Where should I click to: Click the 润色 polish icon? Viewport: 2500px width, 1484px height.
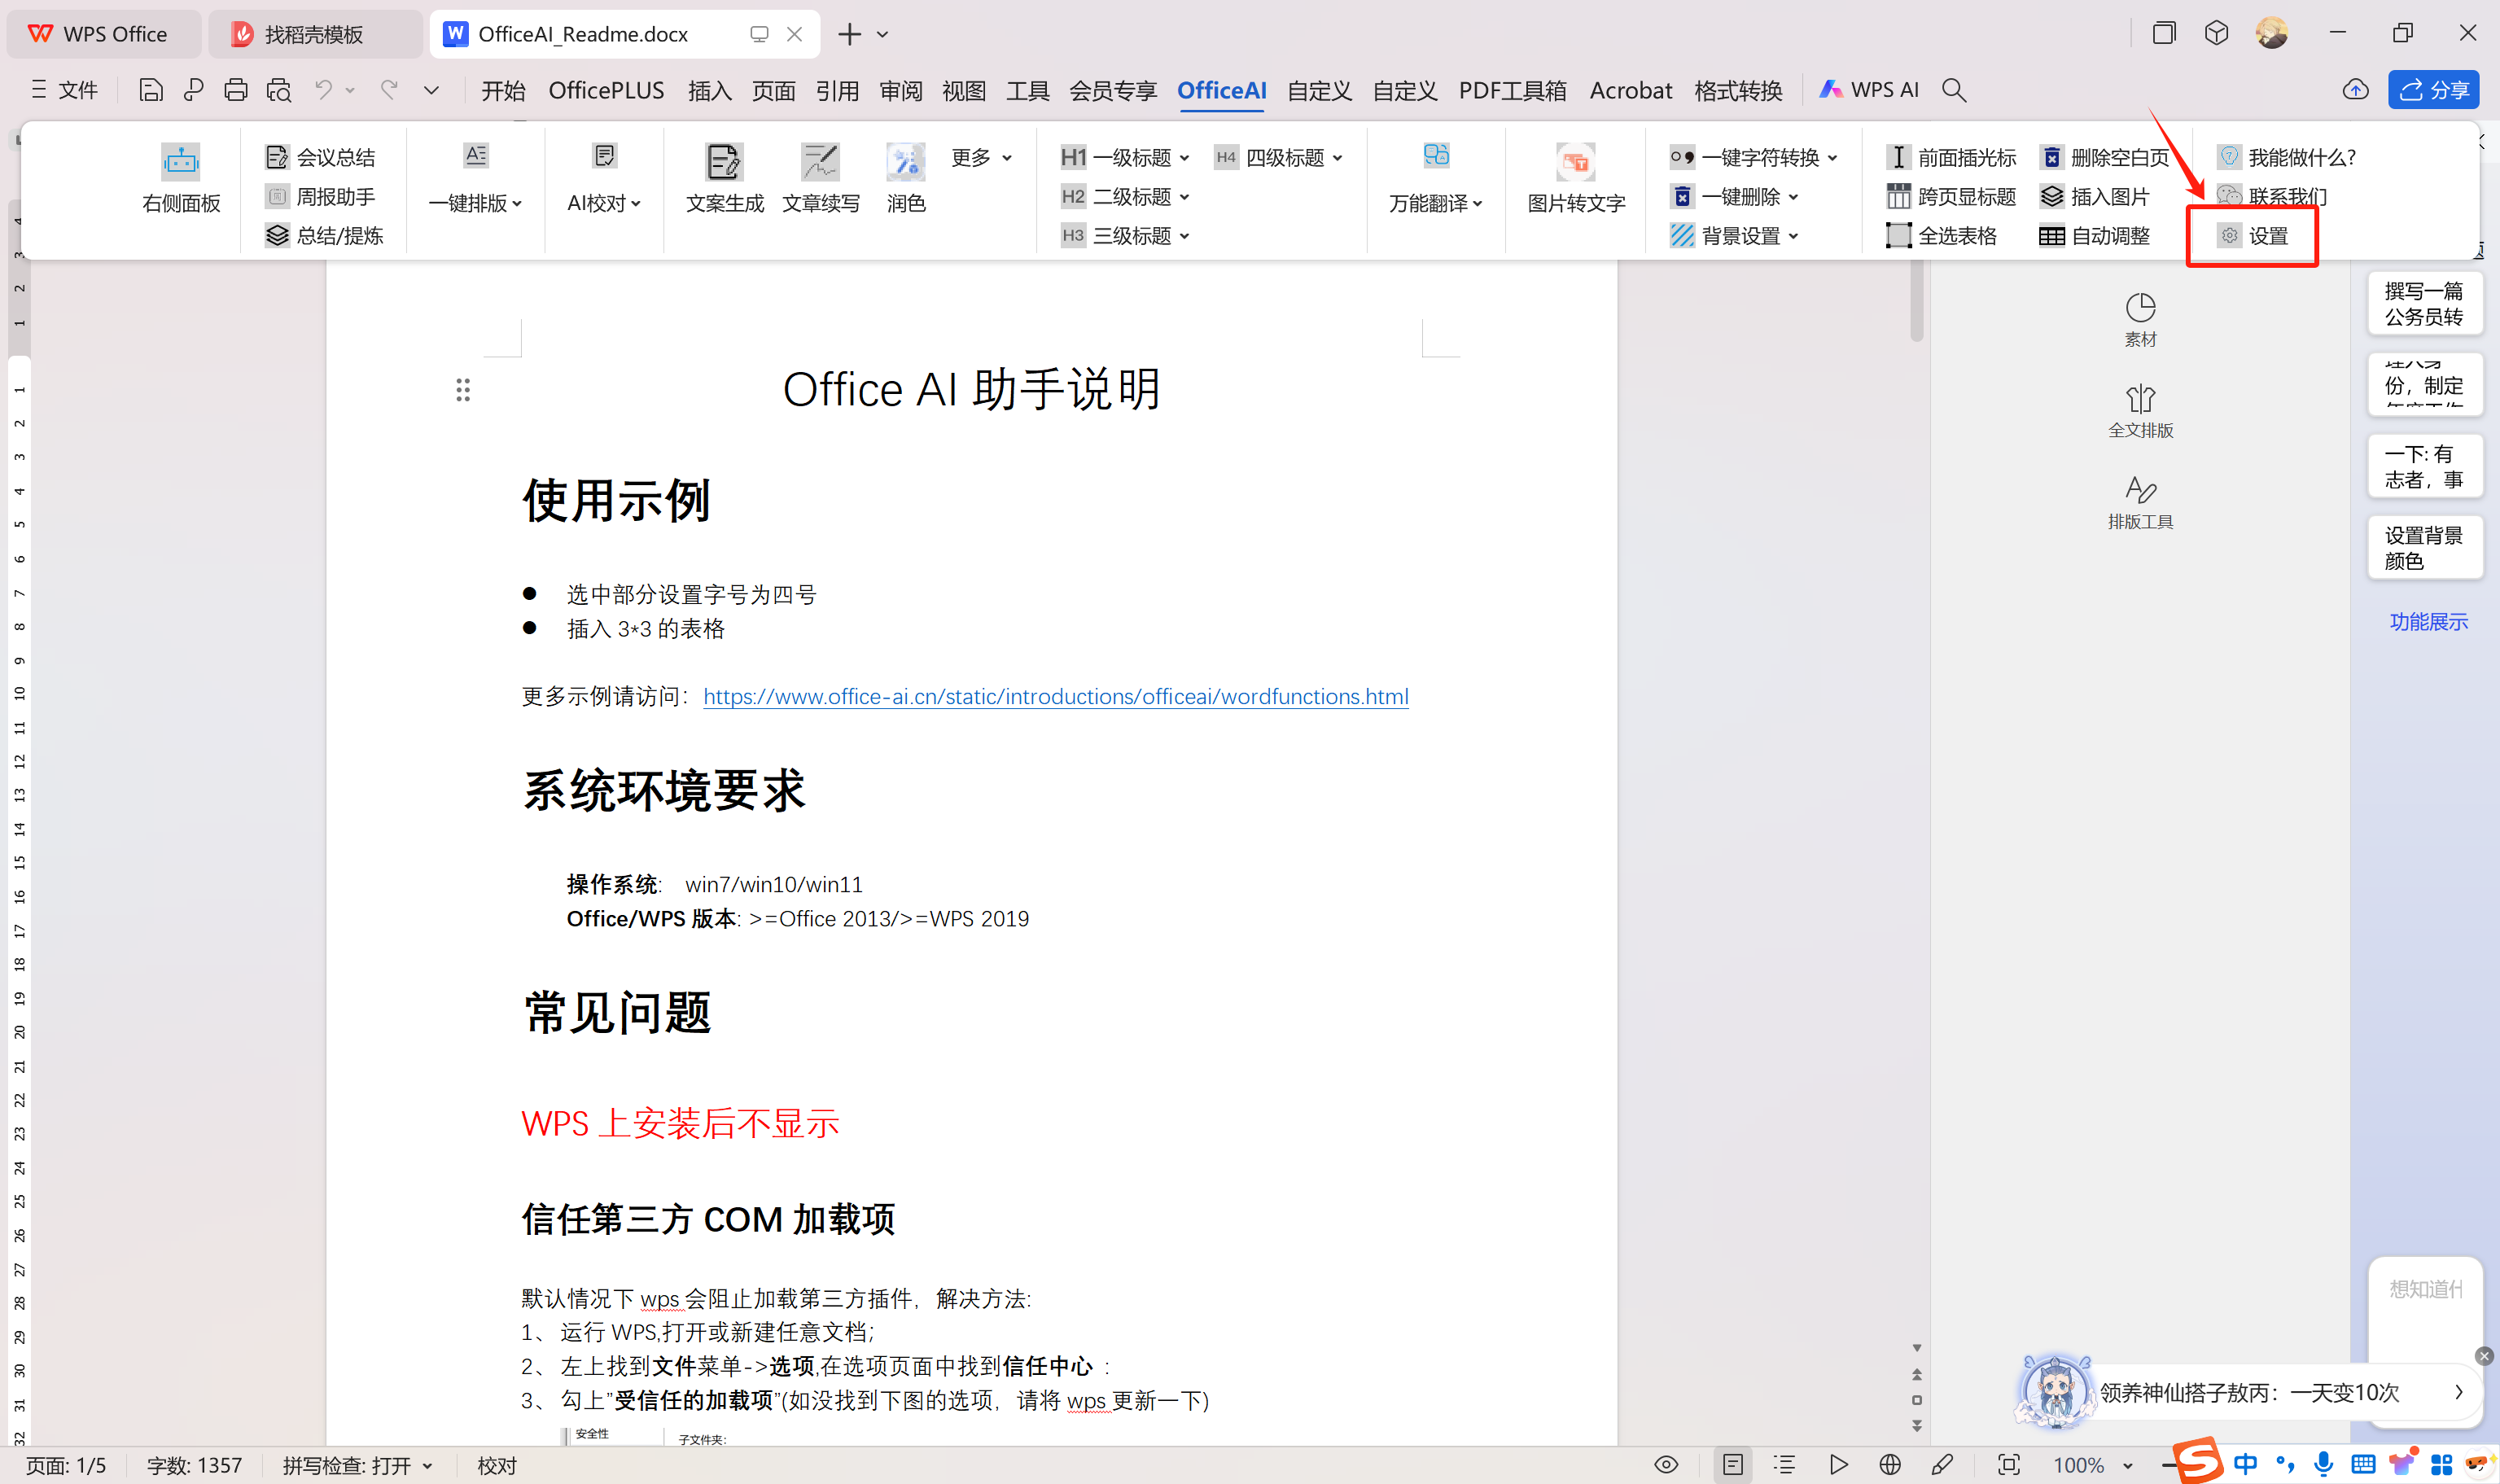click(x=906, y=179)
